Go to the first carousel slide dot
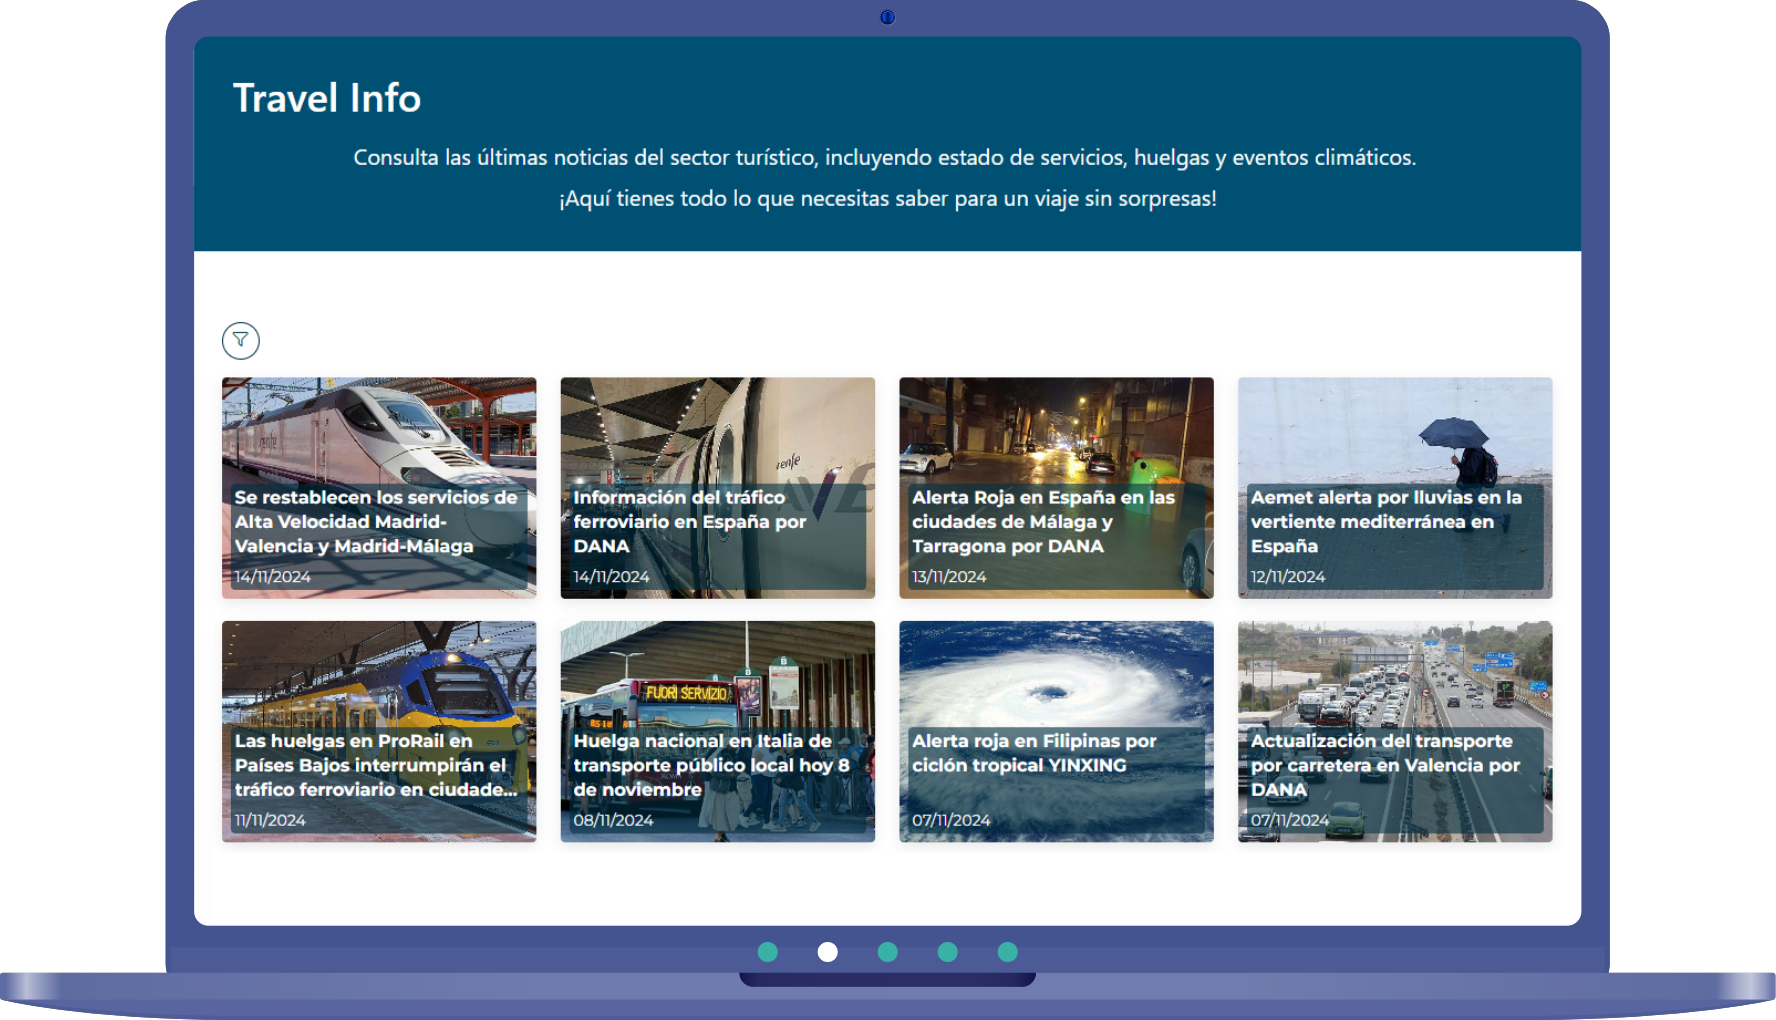1776x1020 pixels. 768,952
